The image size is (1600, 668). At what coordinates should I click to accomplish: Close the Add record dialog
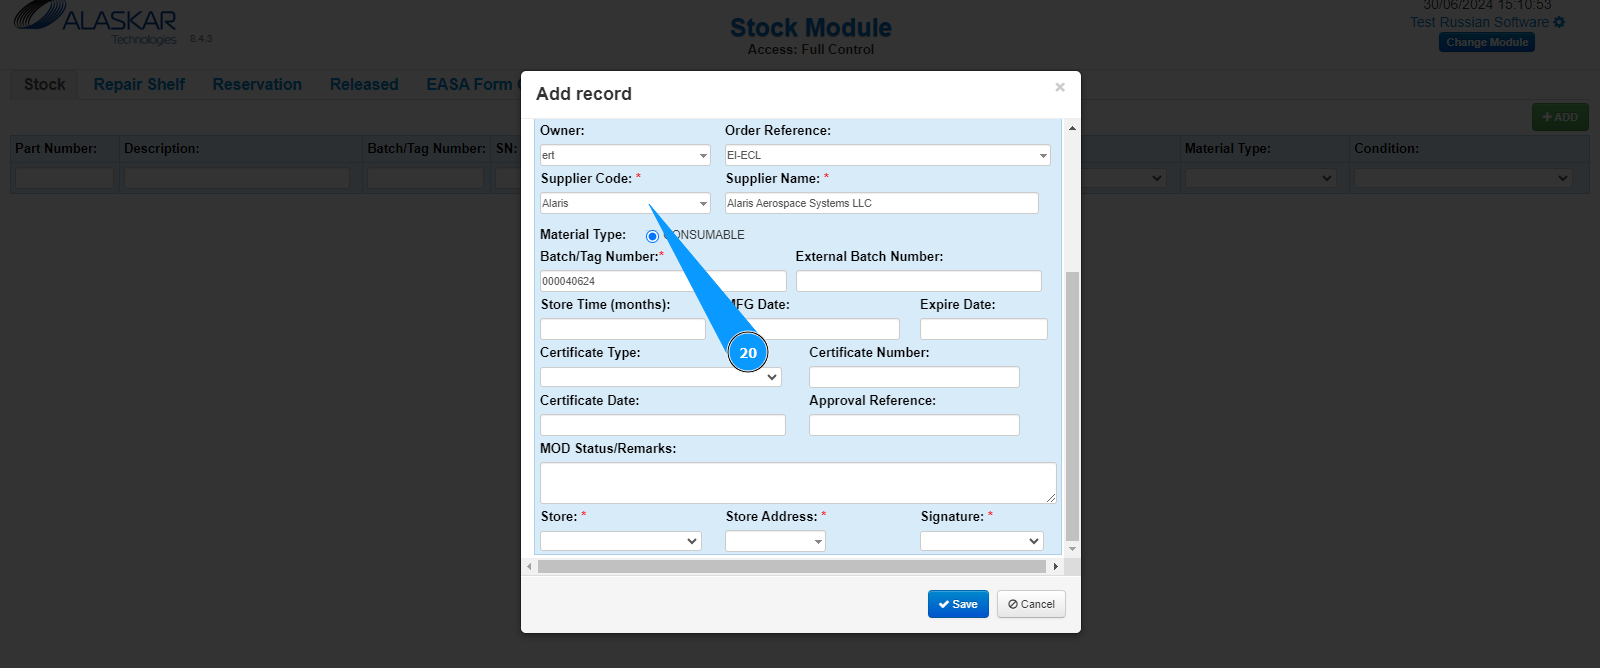pos(1060,87)
